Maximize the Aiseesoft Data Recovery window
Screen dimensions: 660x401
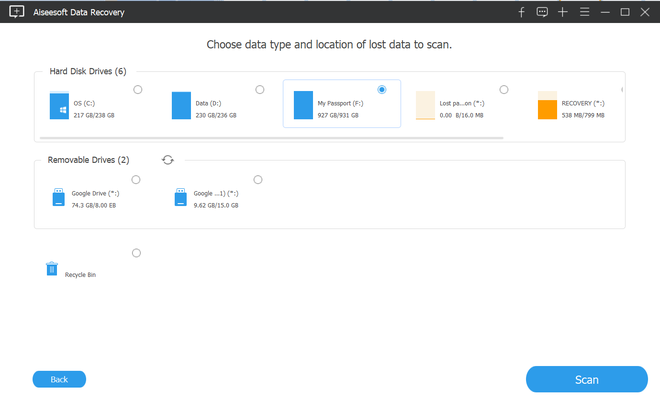(625, 12)
